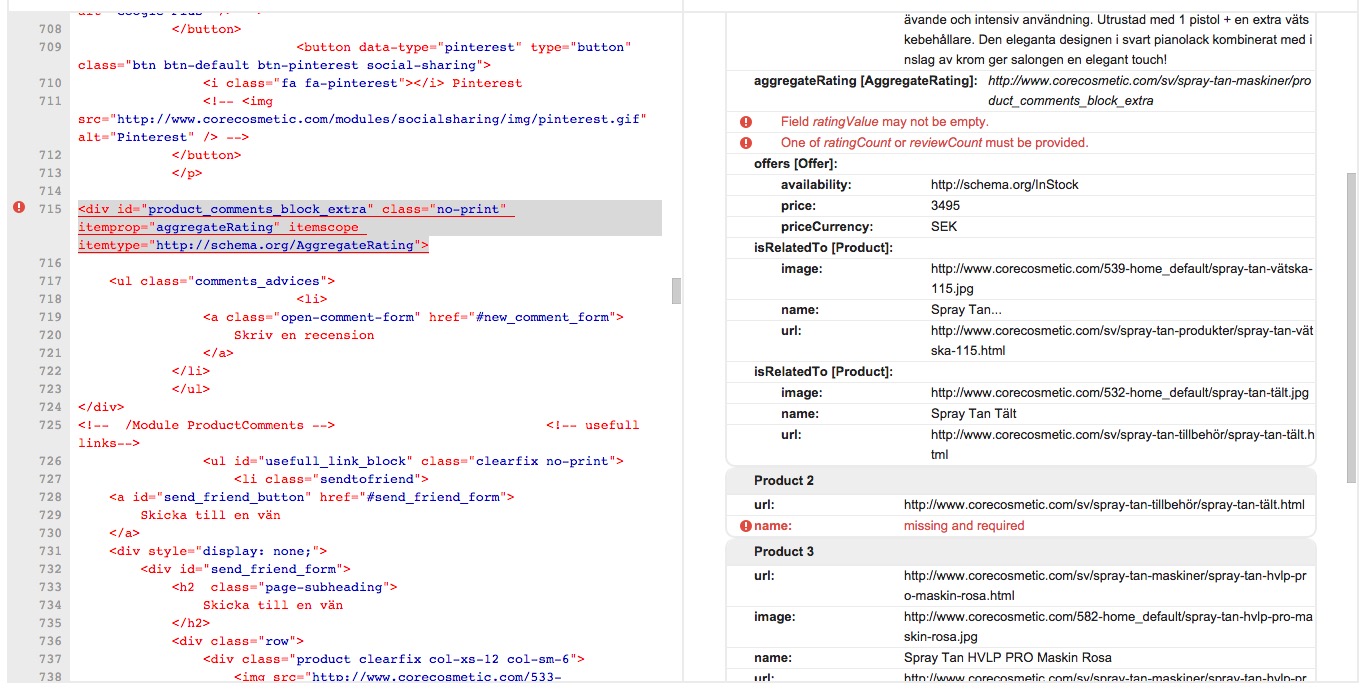Click the image URL for spray-tan-vätska-115.jpg
This screenshot has width=1369, height=690.
coord(1121,279)
